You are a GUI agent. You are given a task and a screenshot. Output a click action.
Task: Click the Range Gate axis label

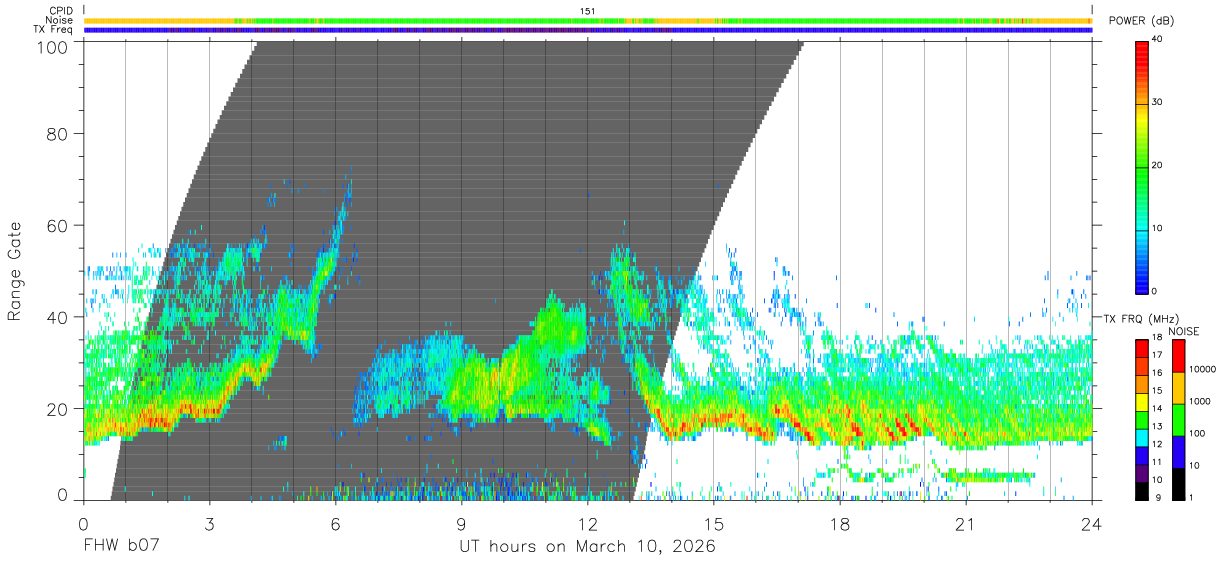click(15, 272)
